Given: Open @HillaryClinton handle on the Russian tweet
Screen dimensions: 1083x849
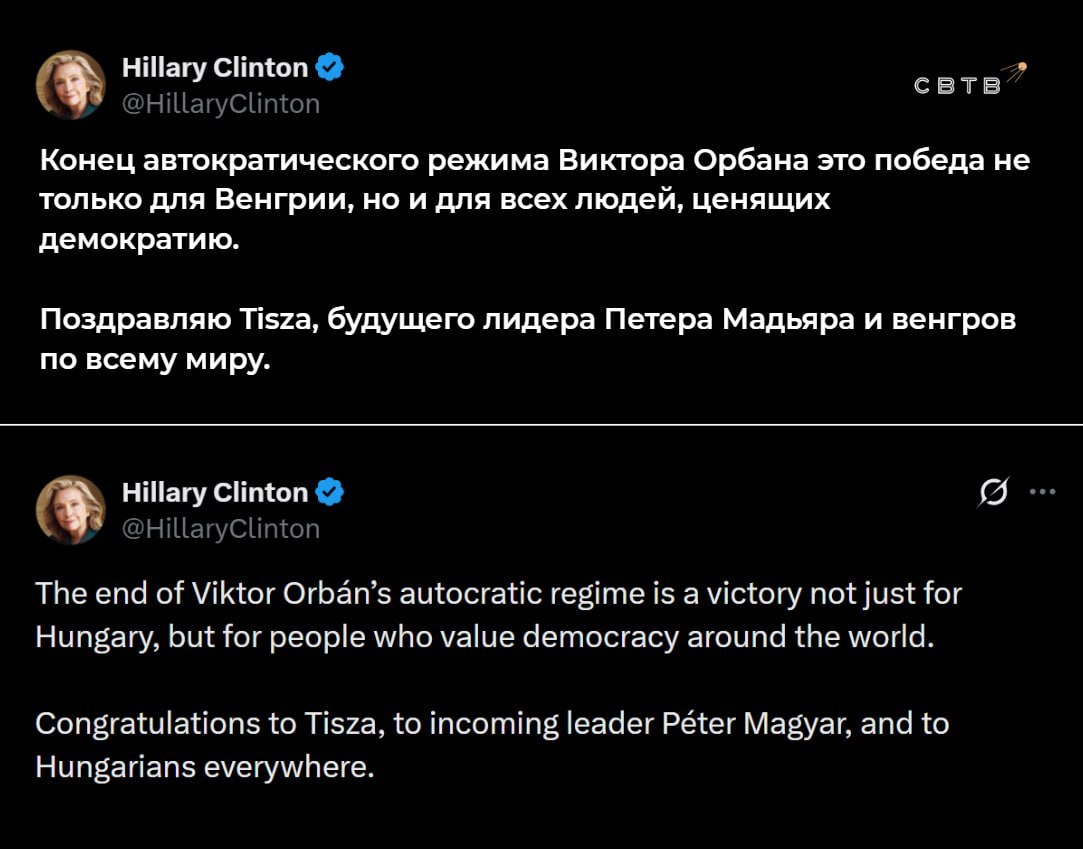Looking at the screenshot, I should pos(220,103).
